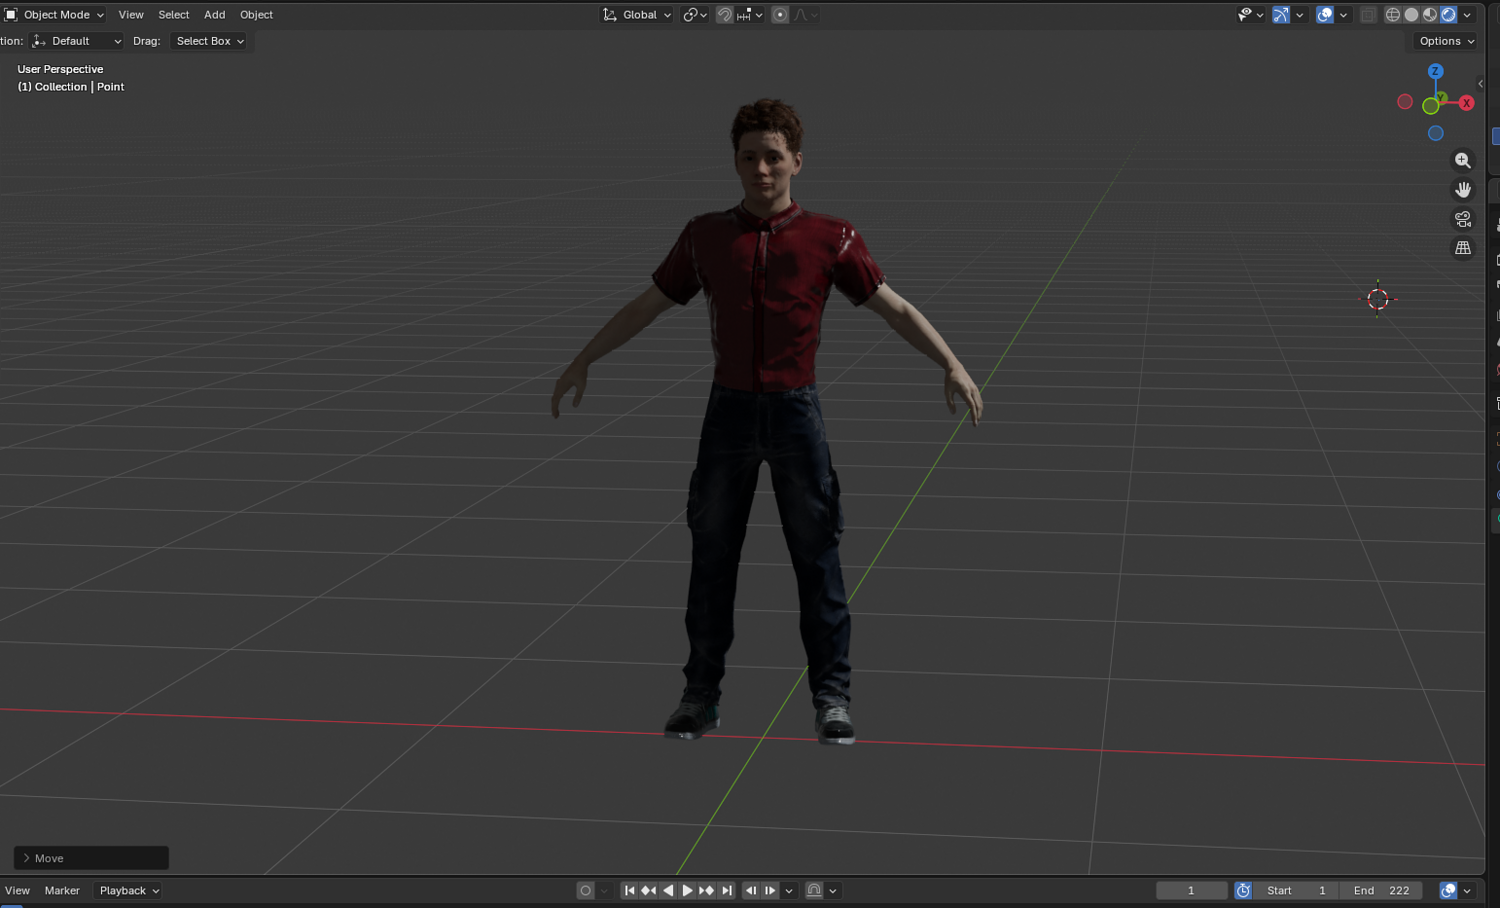
Task: Click the pan view hand icon
Action: click(x=1463, y=190)
